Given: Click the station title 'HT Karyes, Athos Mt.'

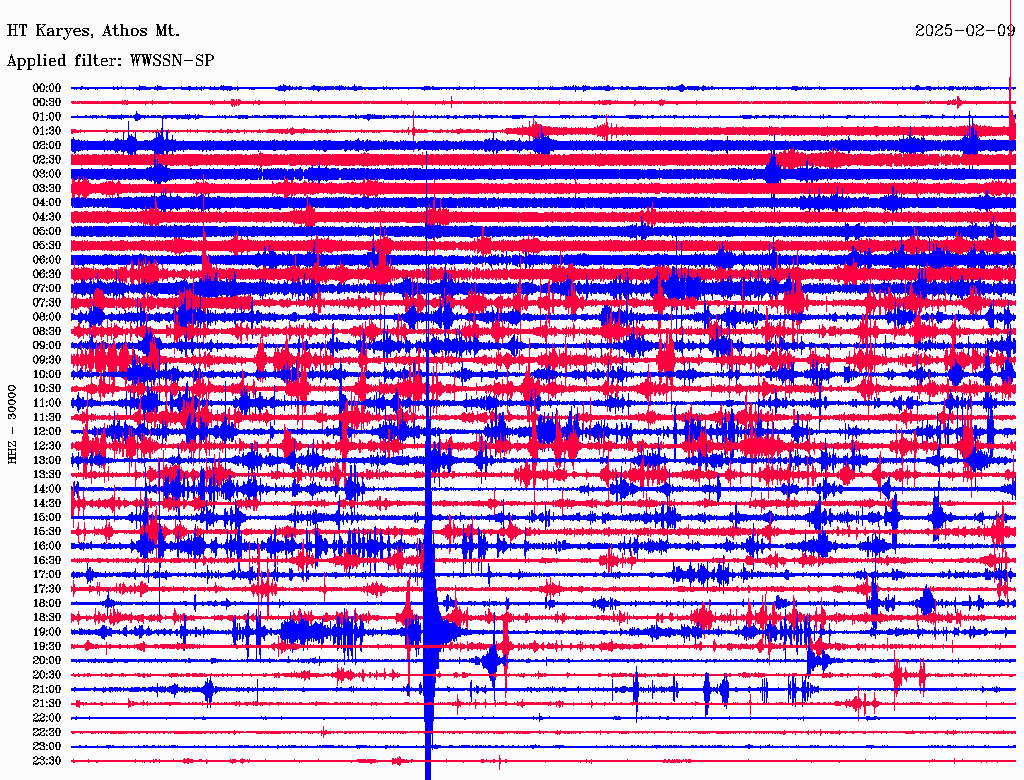Looking at the screenshot, I should (93, 31).
